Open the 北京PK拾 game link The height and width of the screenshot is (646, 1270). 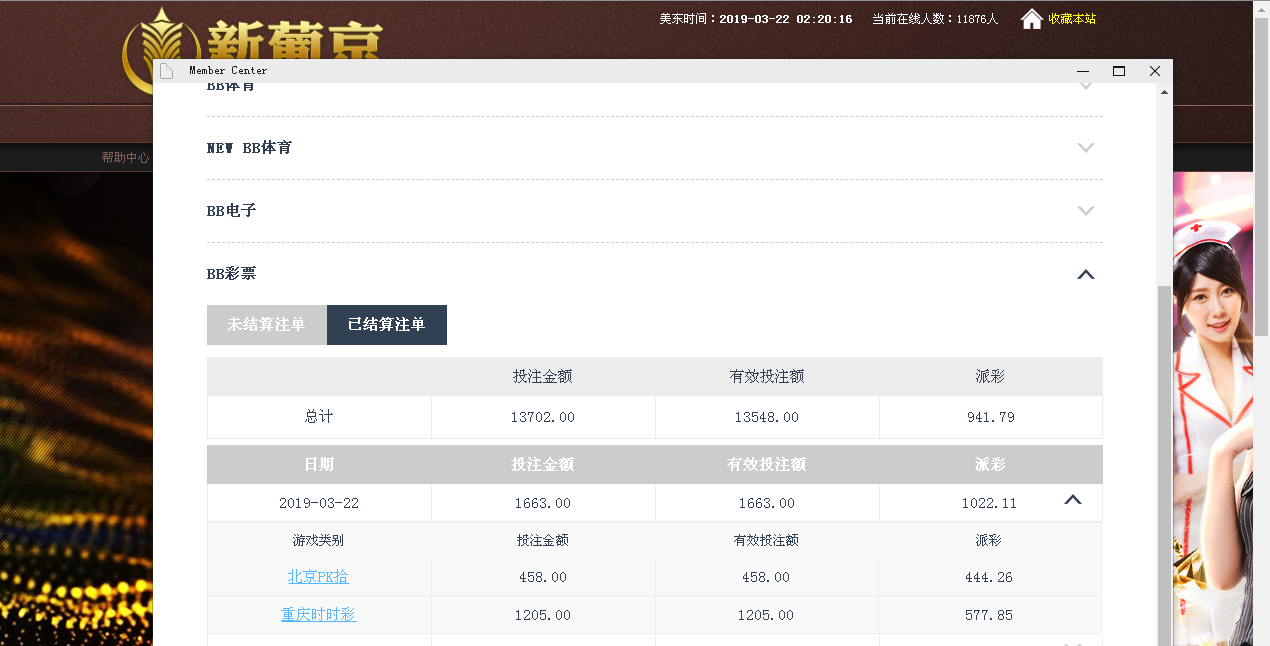coord(318,577)
